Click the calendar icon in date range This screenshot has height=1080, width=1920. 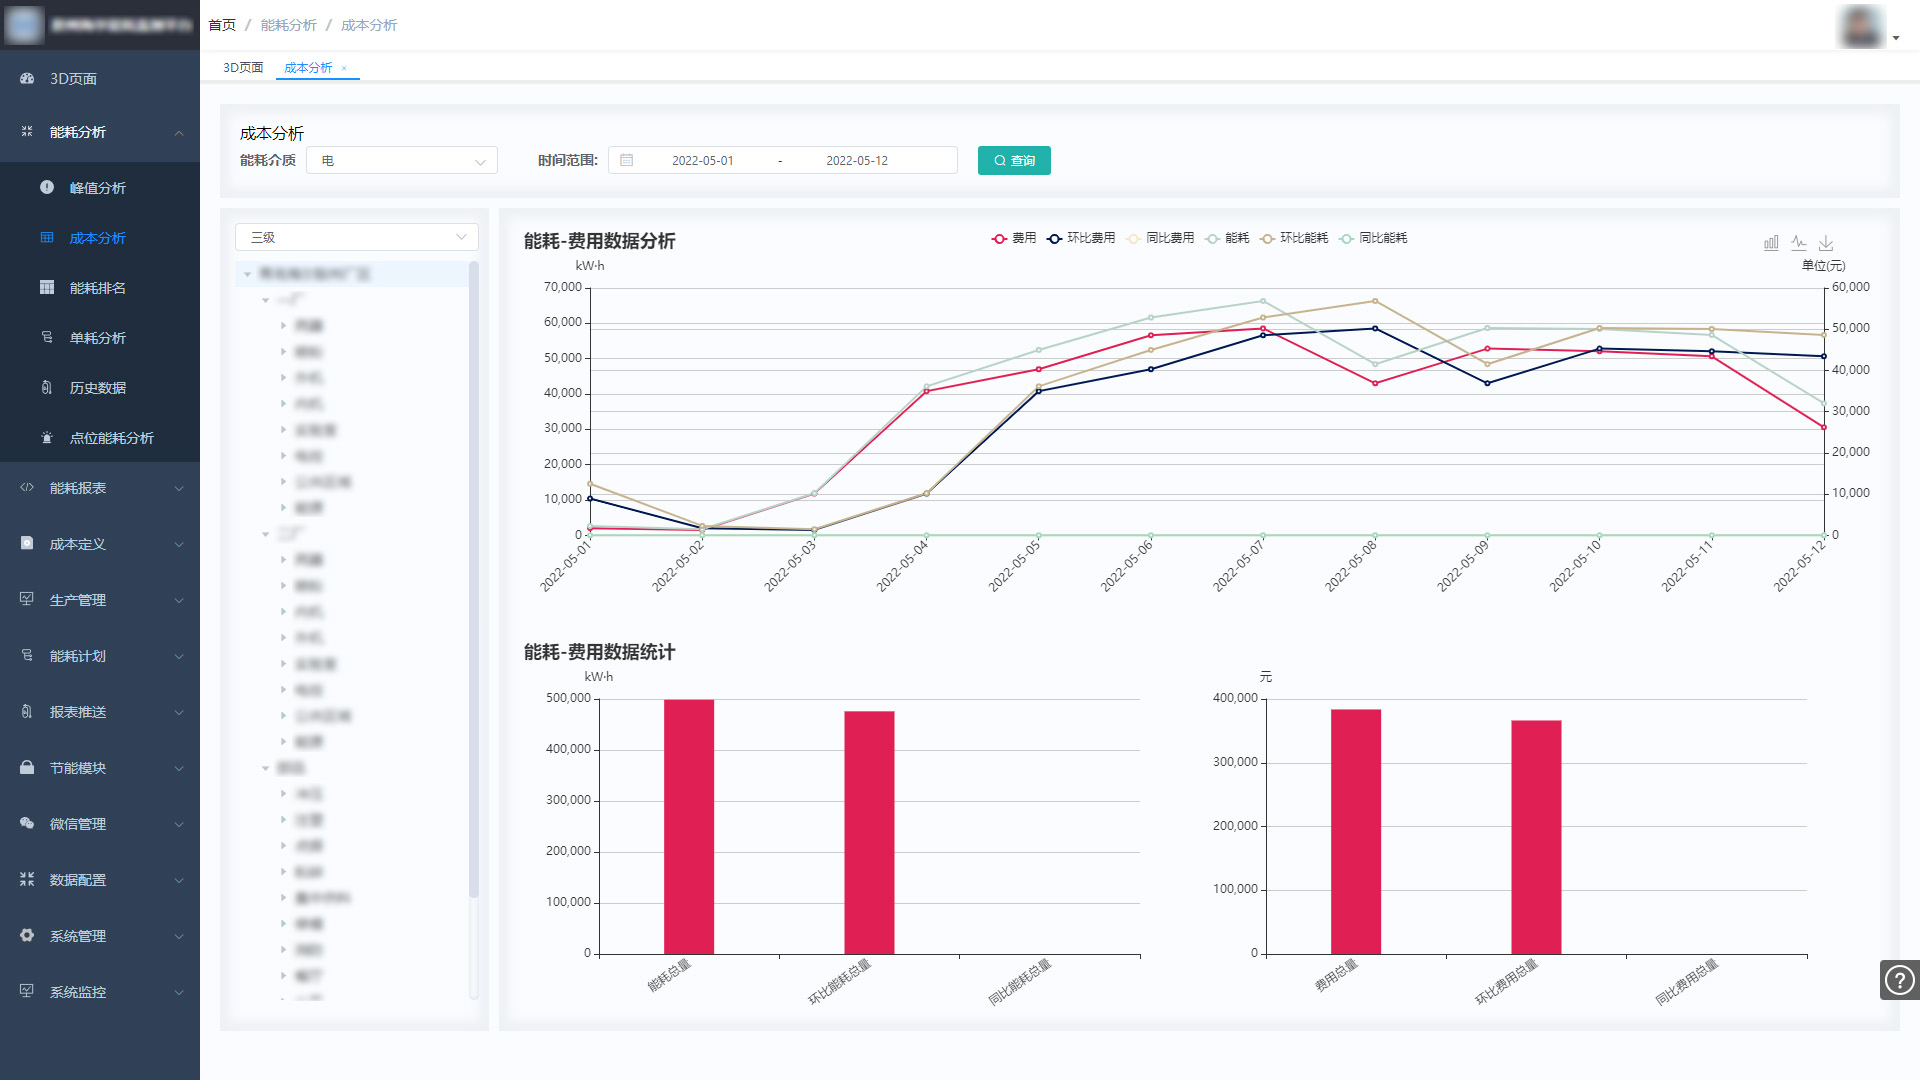[x=627, y=160]
